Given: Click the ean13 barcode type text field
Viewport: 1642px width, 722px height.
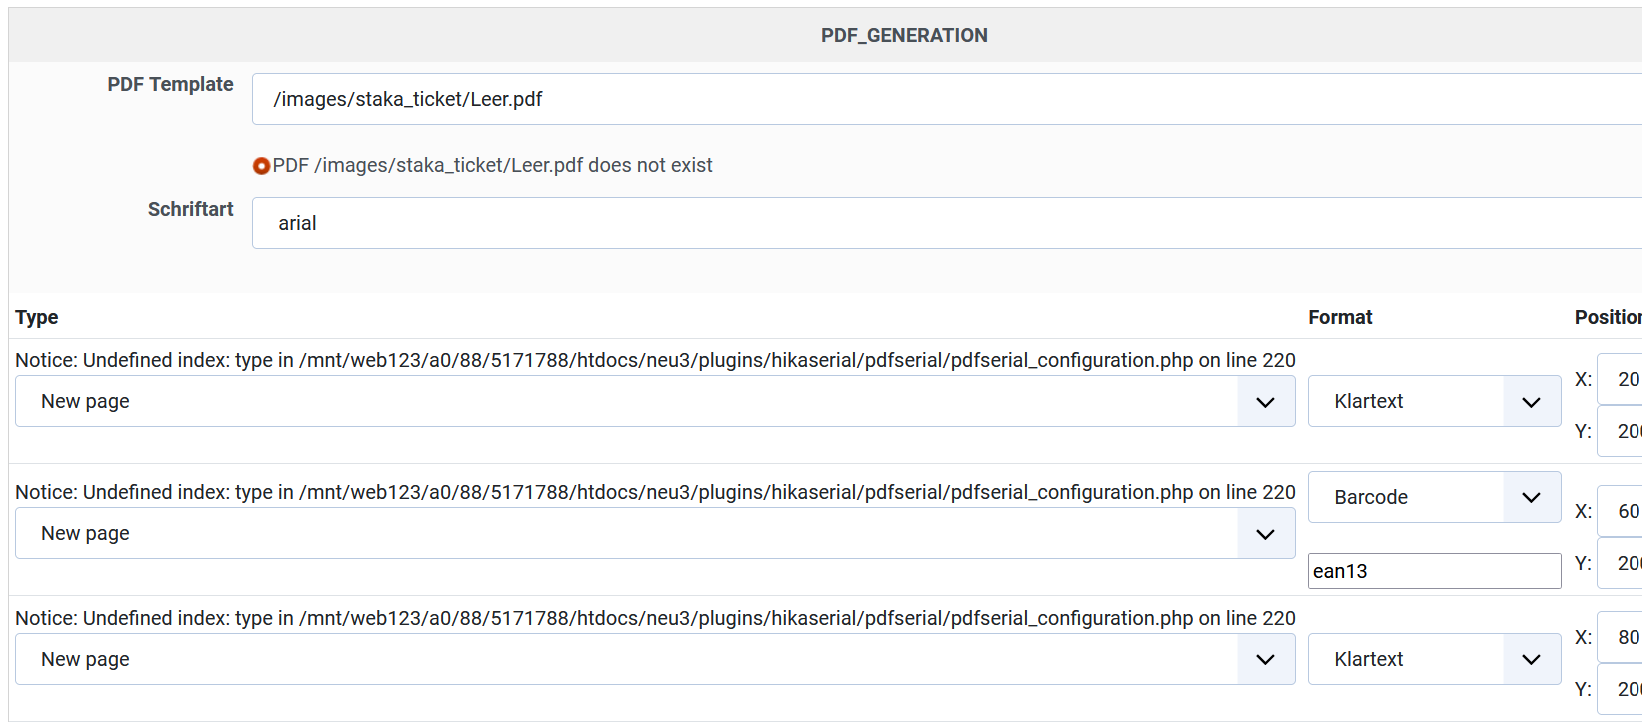Looking at the screenshot, I should (x=1434, y=571).
